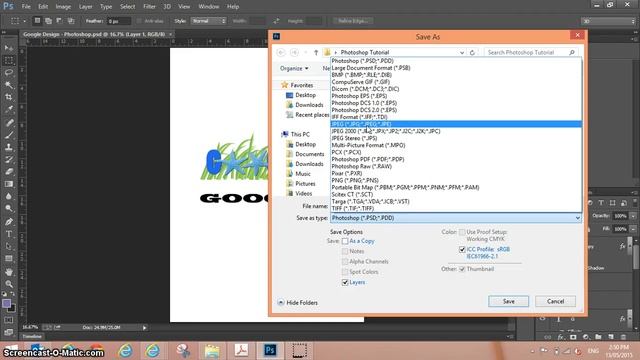Select the Zoom tool
640x360 pixels.
point(9,284)
